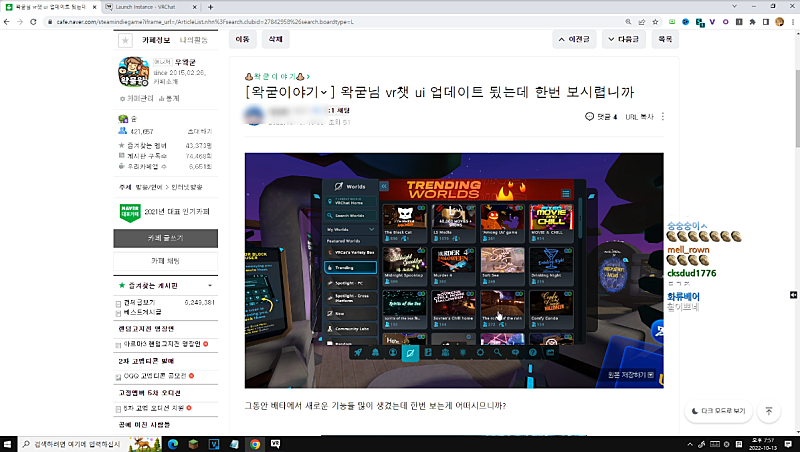Screen dimensions: 800x452
Task: Open the article three-dot options menu
Action: tap(663, 117)
